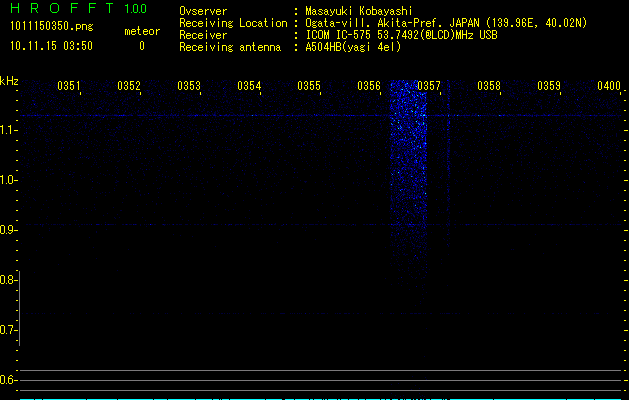This screenshot has width=629, height=400.
Task: Click the meteor count value 0
Action: point(142,46)
